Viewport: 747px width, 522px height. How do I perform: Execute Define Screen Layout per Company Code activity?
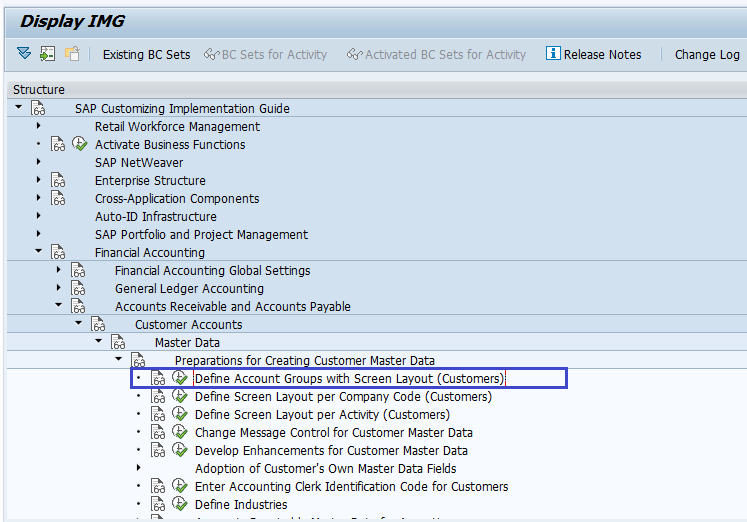(180, 396)
